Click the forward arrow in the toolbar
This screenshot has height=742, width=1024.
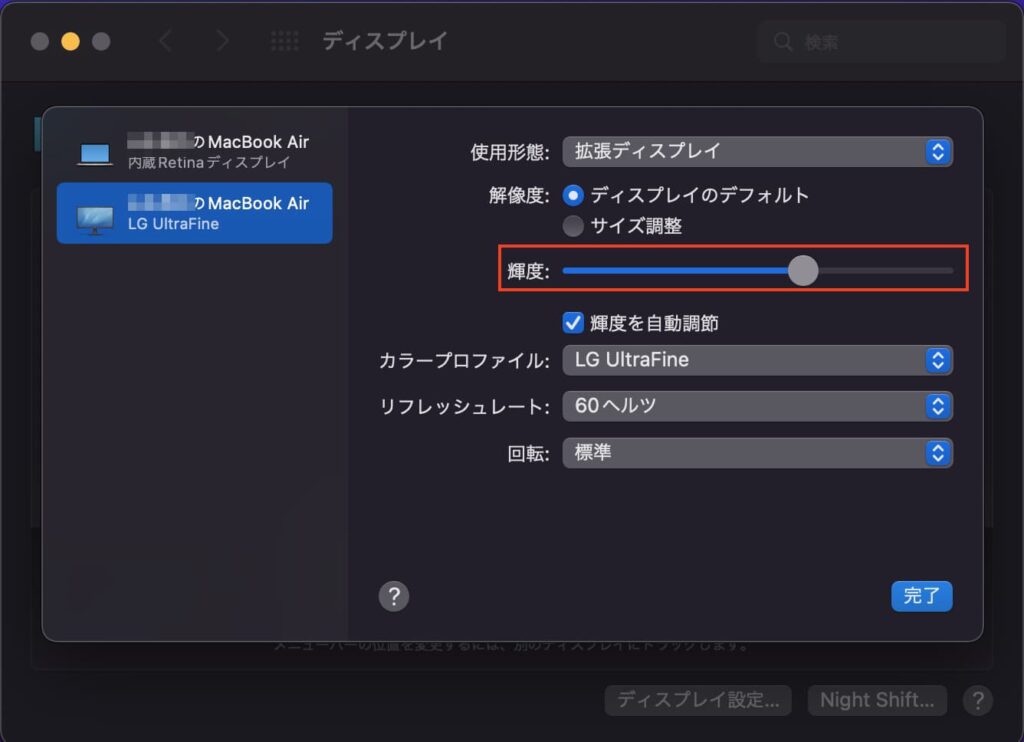coord(222,41)
